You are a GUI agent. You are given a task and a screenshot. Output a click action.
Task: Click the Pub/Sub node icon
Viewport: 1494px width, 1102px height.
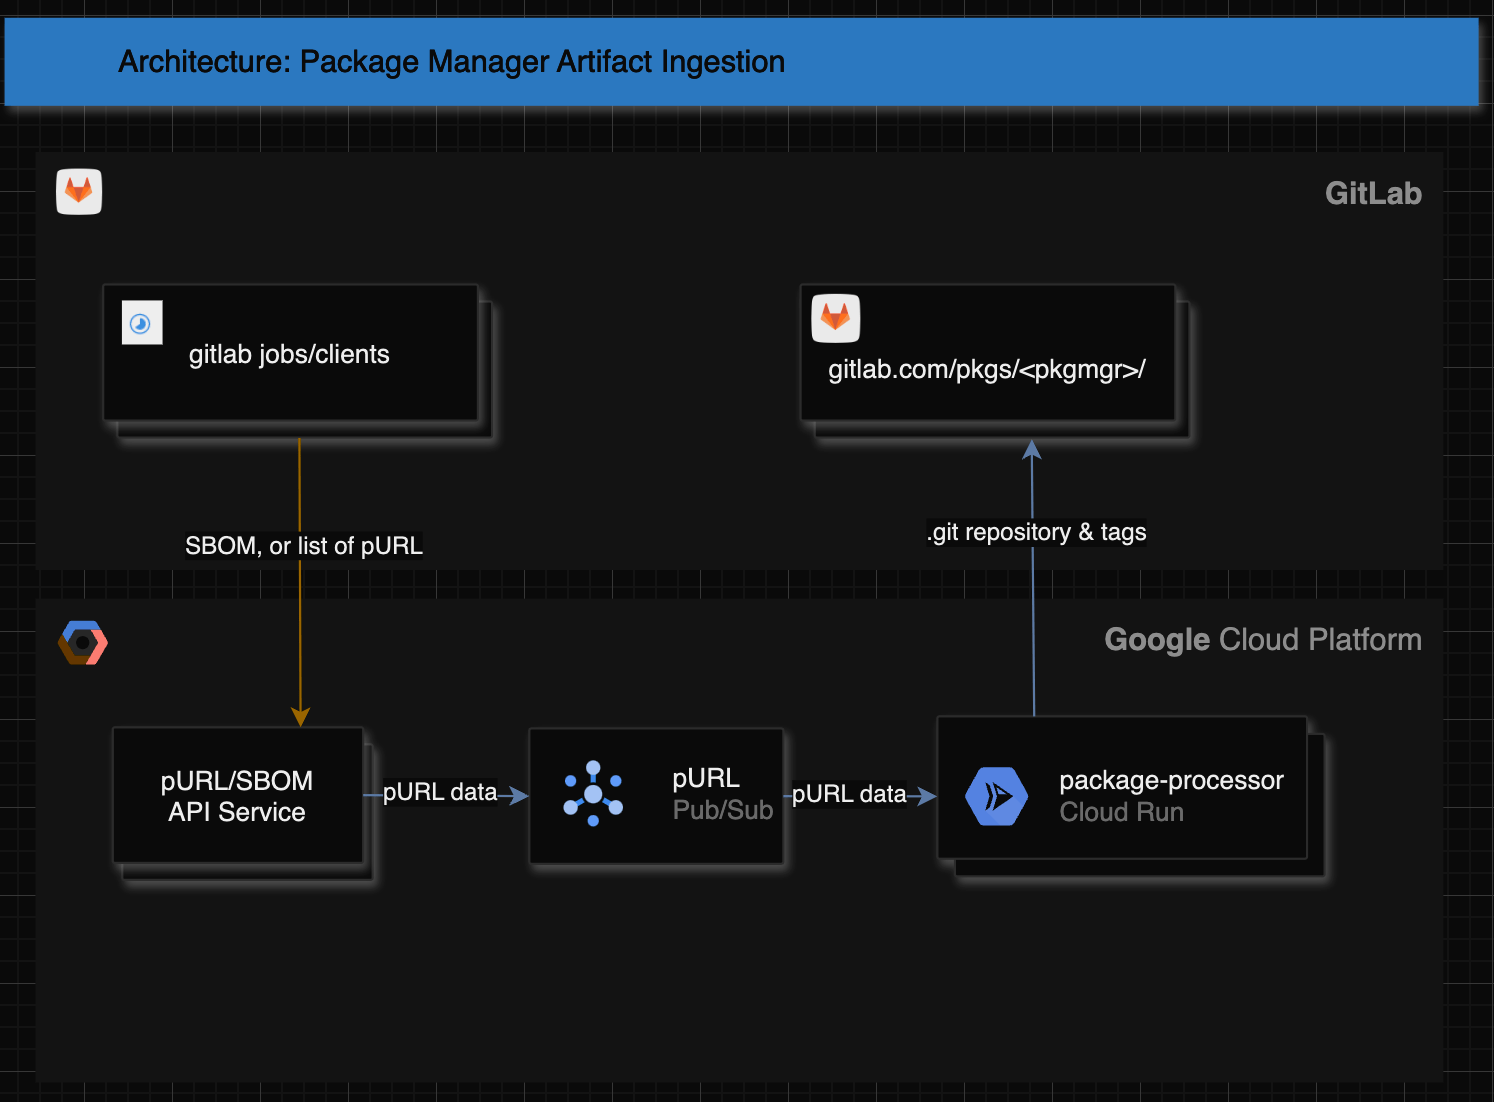click(593, 793)
